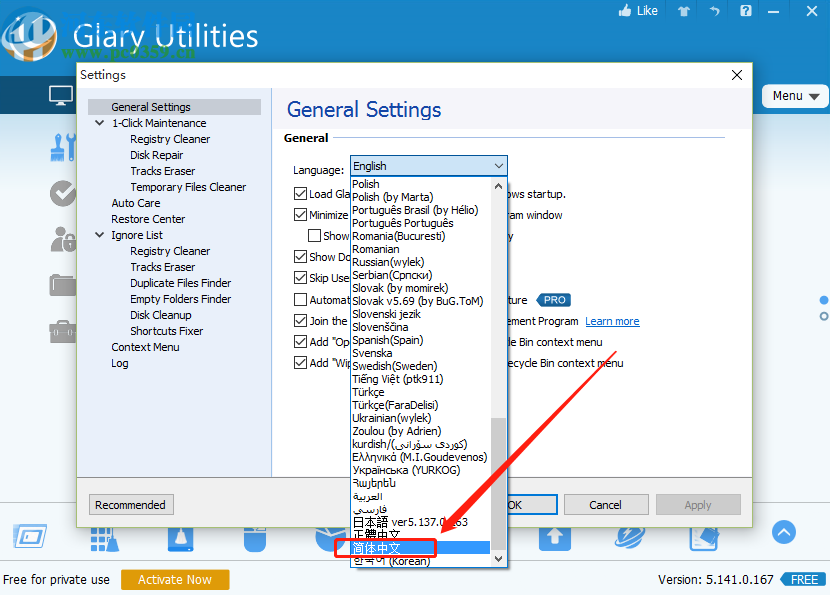Enable the indented Show checkbox under Minimize
This screenshot has width=830, height=595.
pyautogui.click(x=314, y=236)
